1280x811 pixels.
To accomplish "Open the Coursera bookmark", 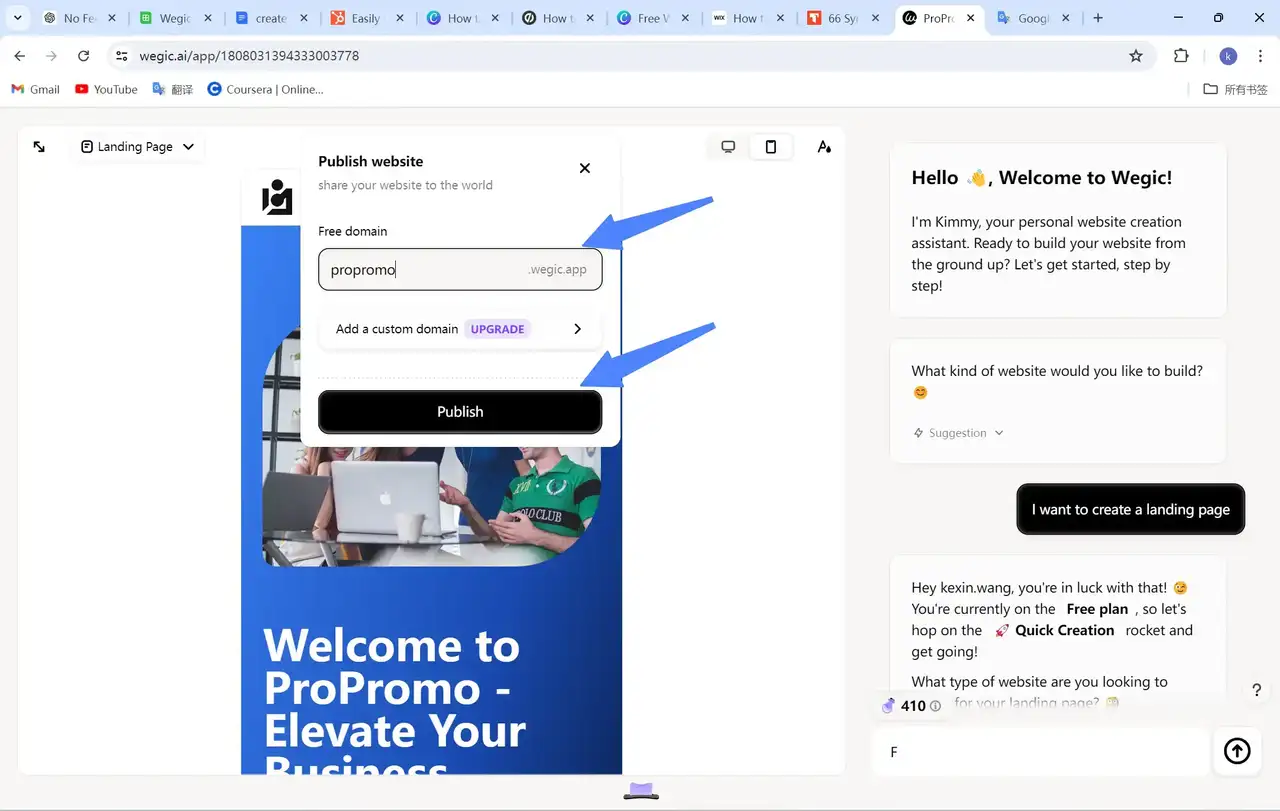I will point(265,89).
